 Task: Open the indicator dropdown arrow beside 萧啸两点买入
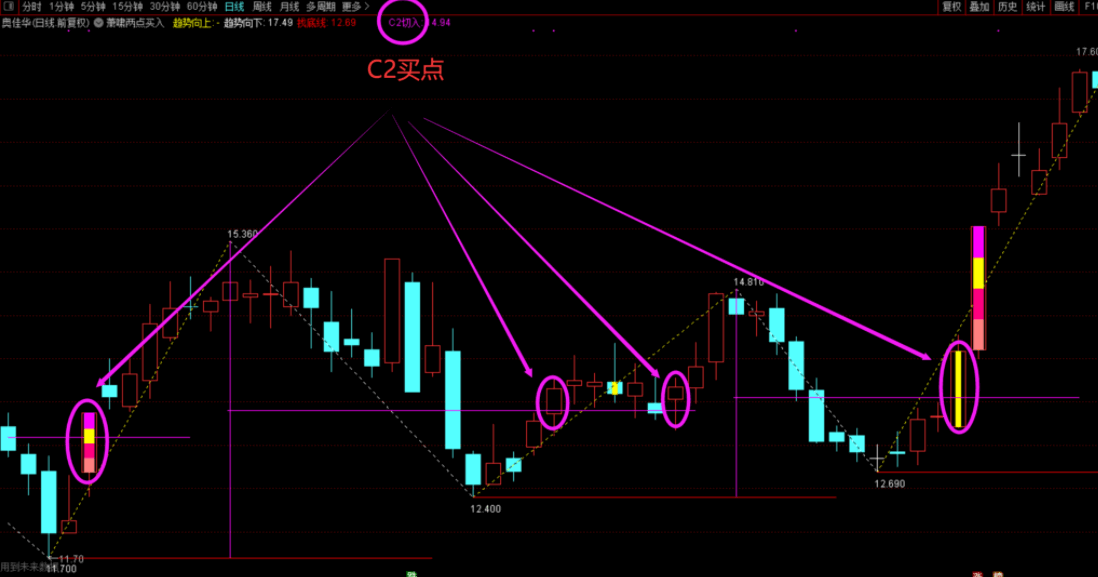point(99,22)
